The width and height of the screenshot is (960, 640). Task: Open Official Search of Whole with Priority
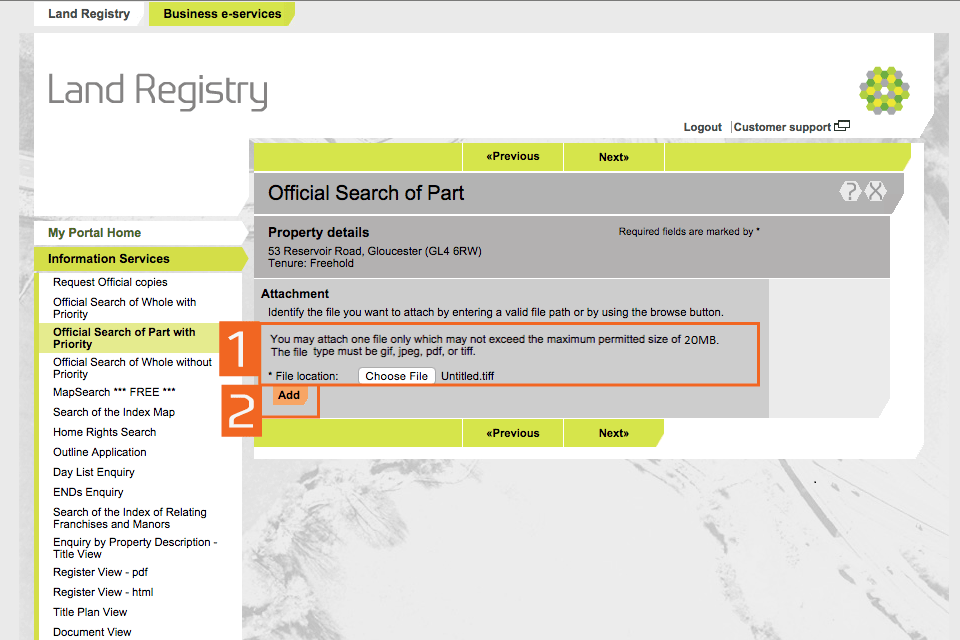(x=124, y=308)
